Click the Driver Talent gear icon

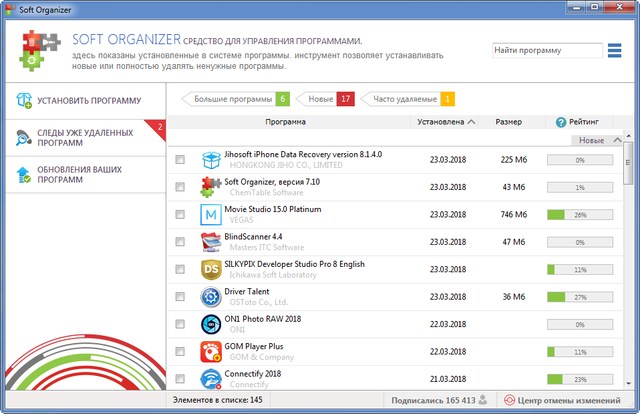click(x=211, y=297)
